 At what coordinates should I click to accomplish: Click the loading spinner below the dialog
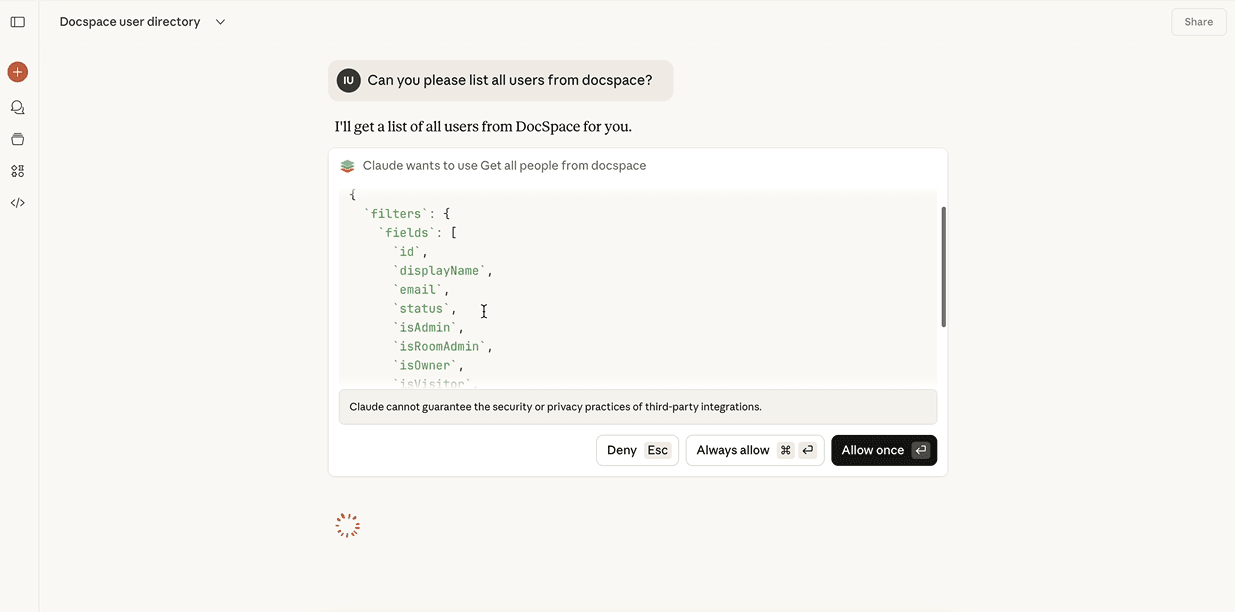pyautogui.click(x=347, y=524)
